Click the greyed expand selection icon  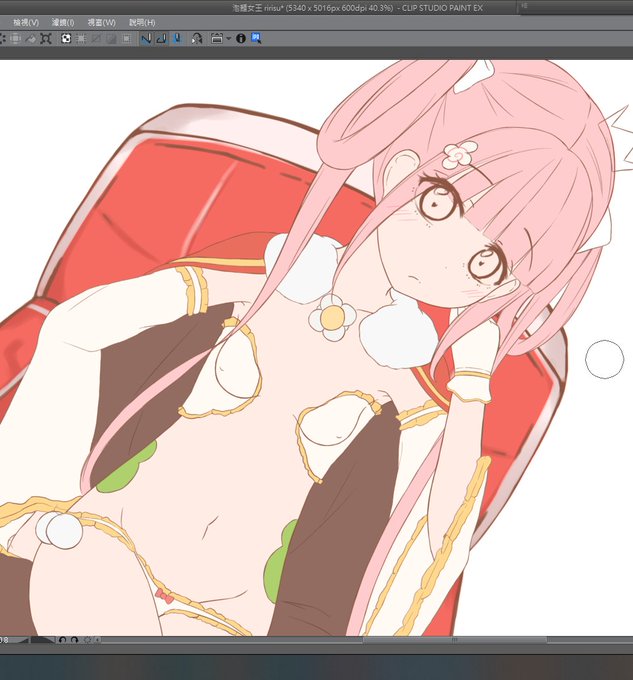tap(111, 39)
